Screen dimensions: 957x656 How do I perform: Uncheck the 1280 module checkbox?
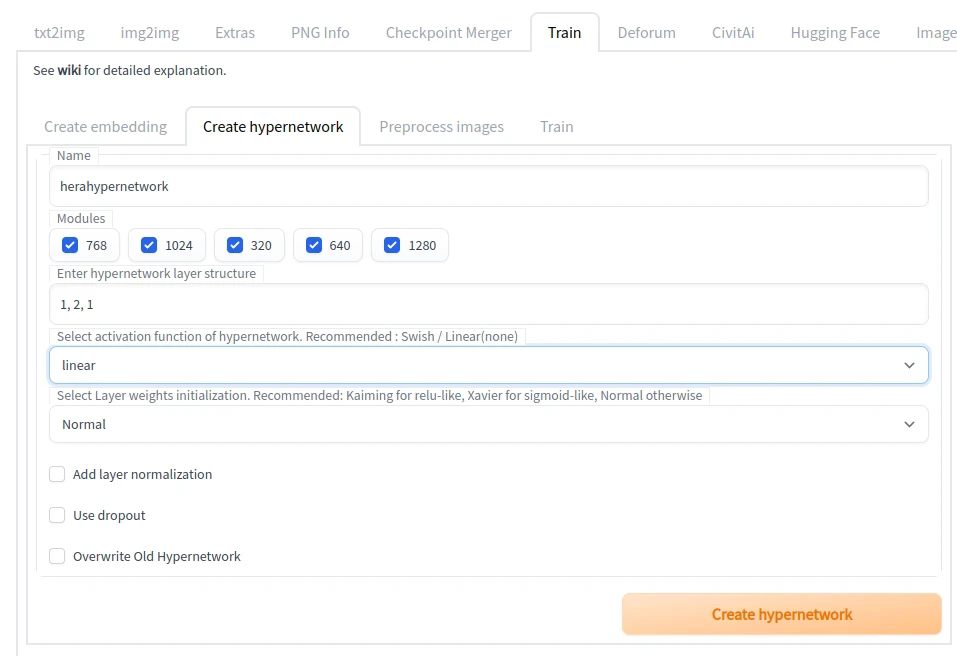(x=392, y=245)
